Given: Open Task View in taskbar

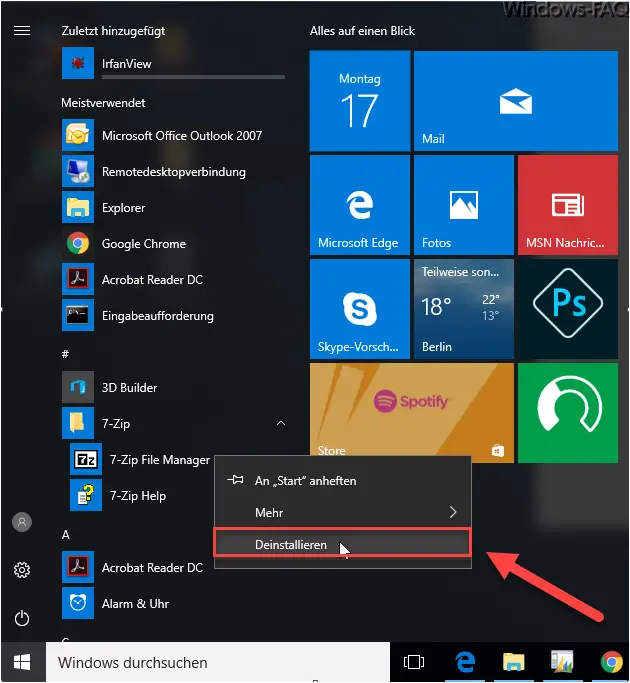Looking at the screenshot, I should pos(414,662).
